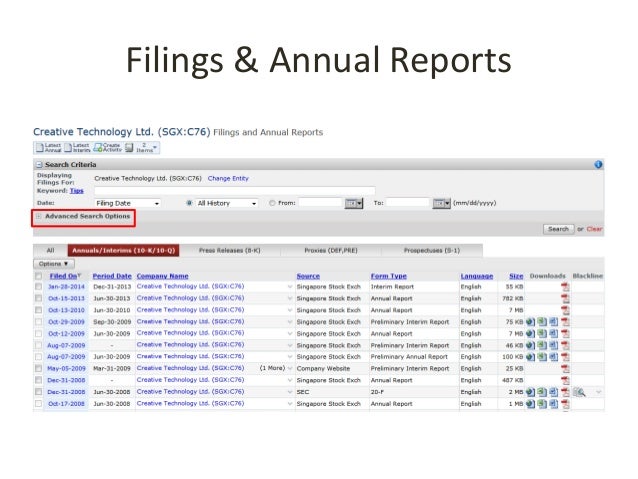
Task: Sort by the Form Type column header
Action: coord(389,276)
